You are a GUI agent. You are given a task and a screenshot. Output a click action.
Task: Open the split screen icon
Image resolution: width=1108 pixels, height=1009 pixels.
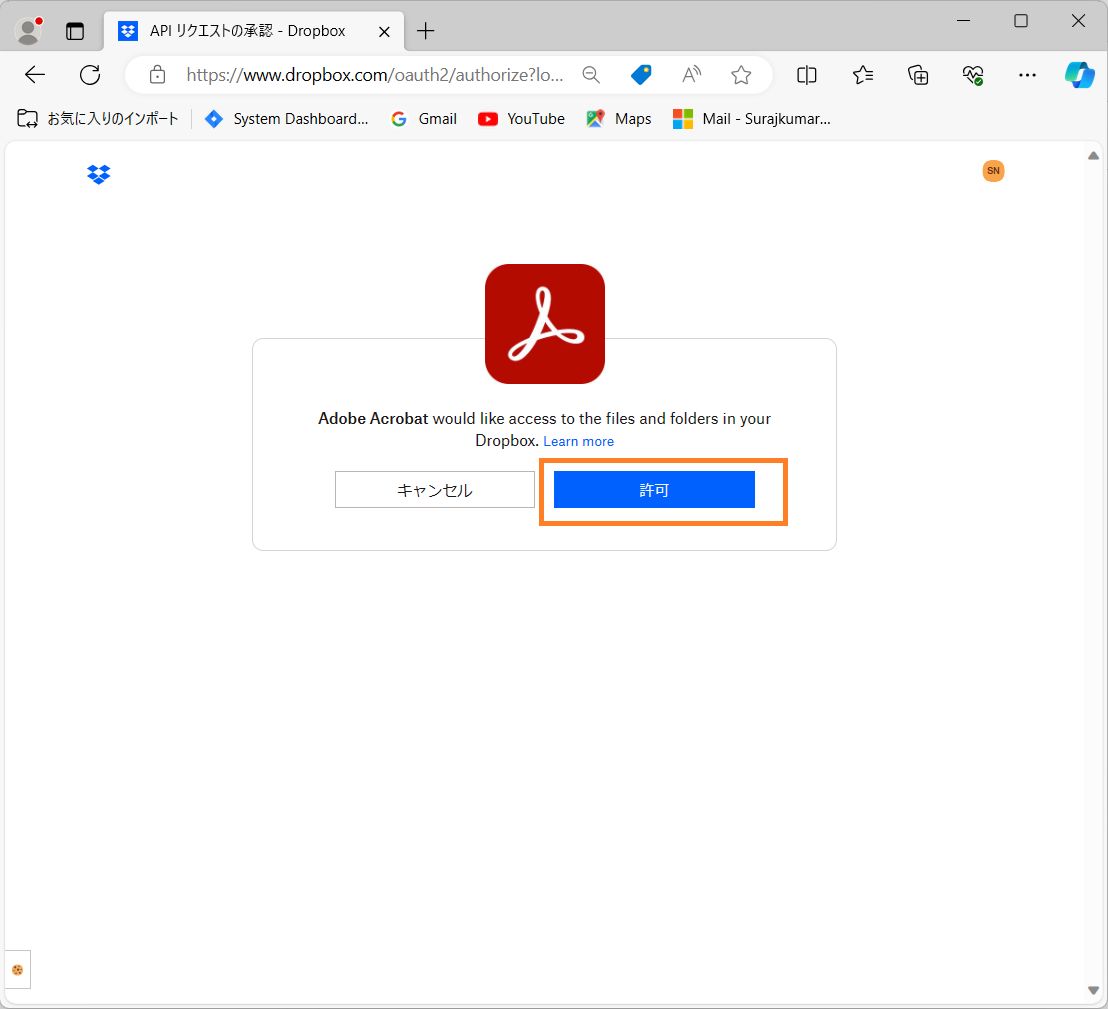pyautogui.click(x=806, y=75)
